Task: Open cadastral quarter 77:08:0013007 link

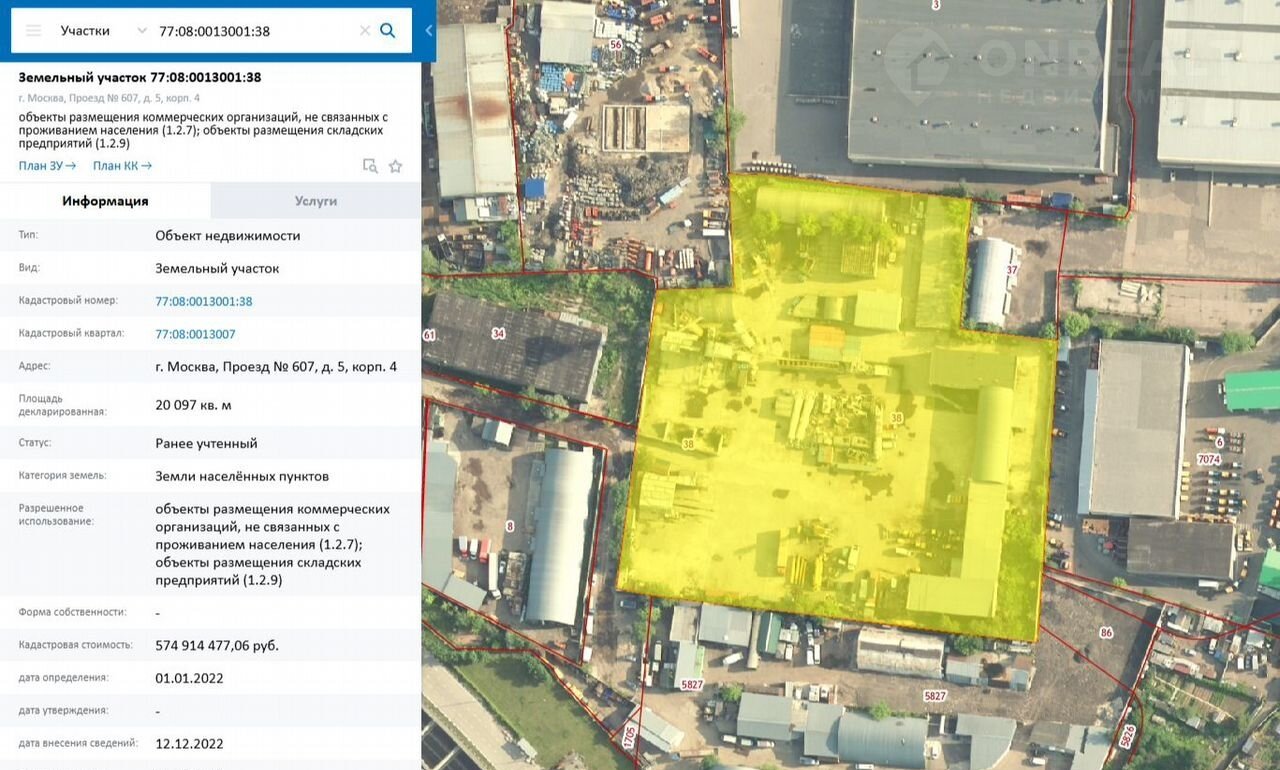Action: pos(196,334)
